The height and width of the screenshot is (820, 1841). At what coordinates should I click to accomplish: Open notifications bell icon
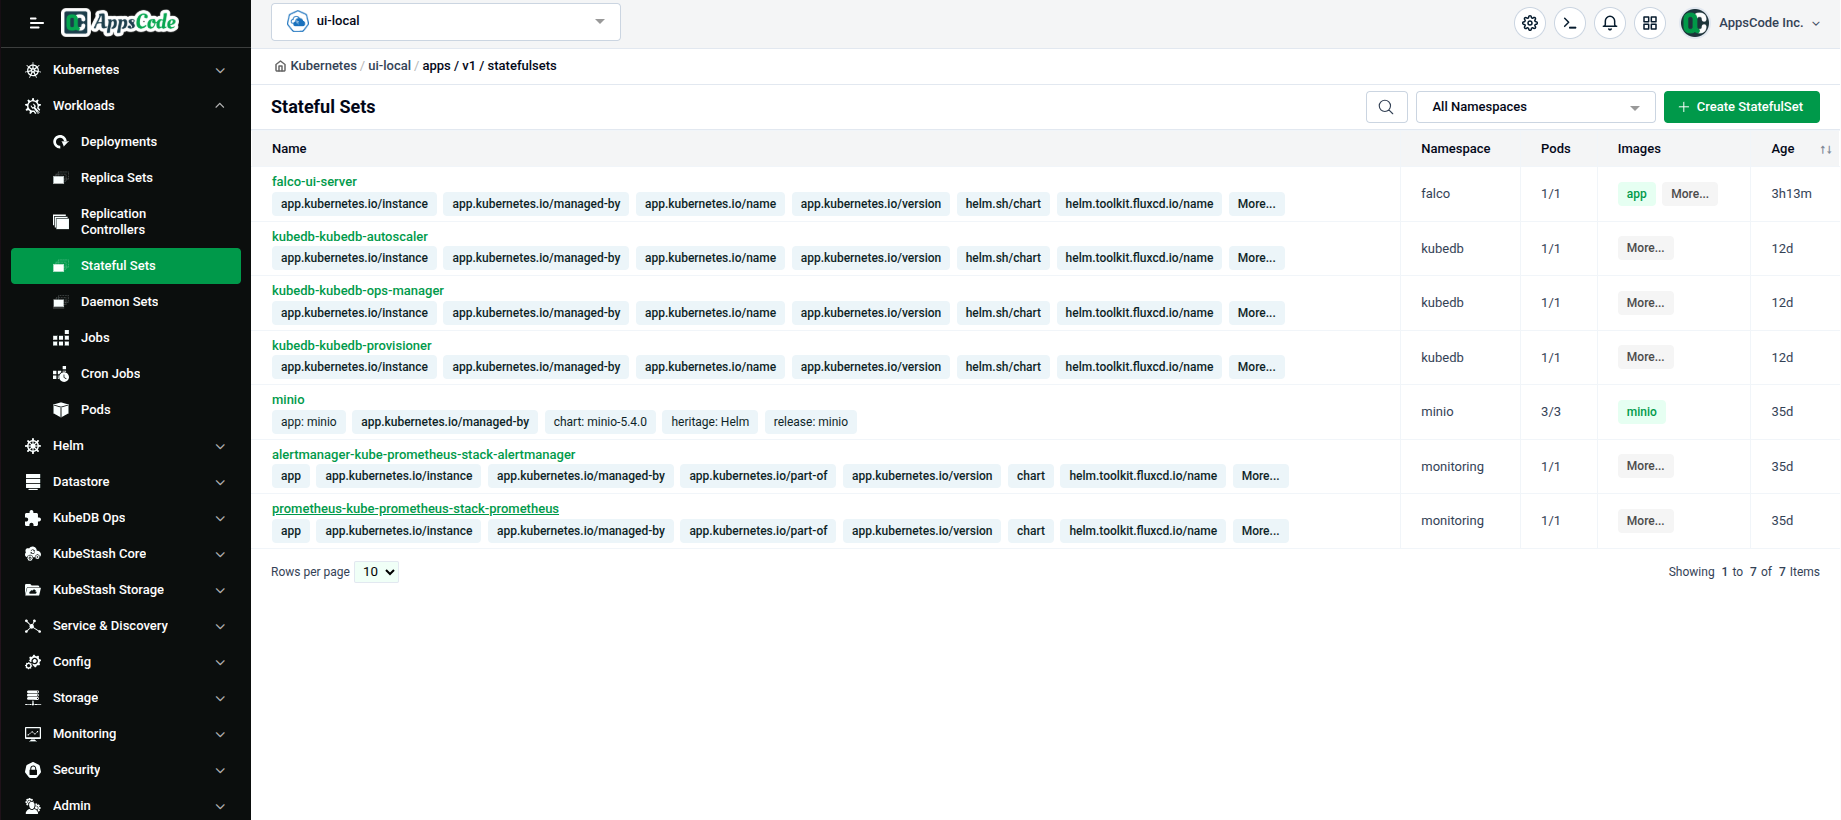coord(1610,23)
